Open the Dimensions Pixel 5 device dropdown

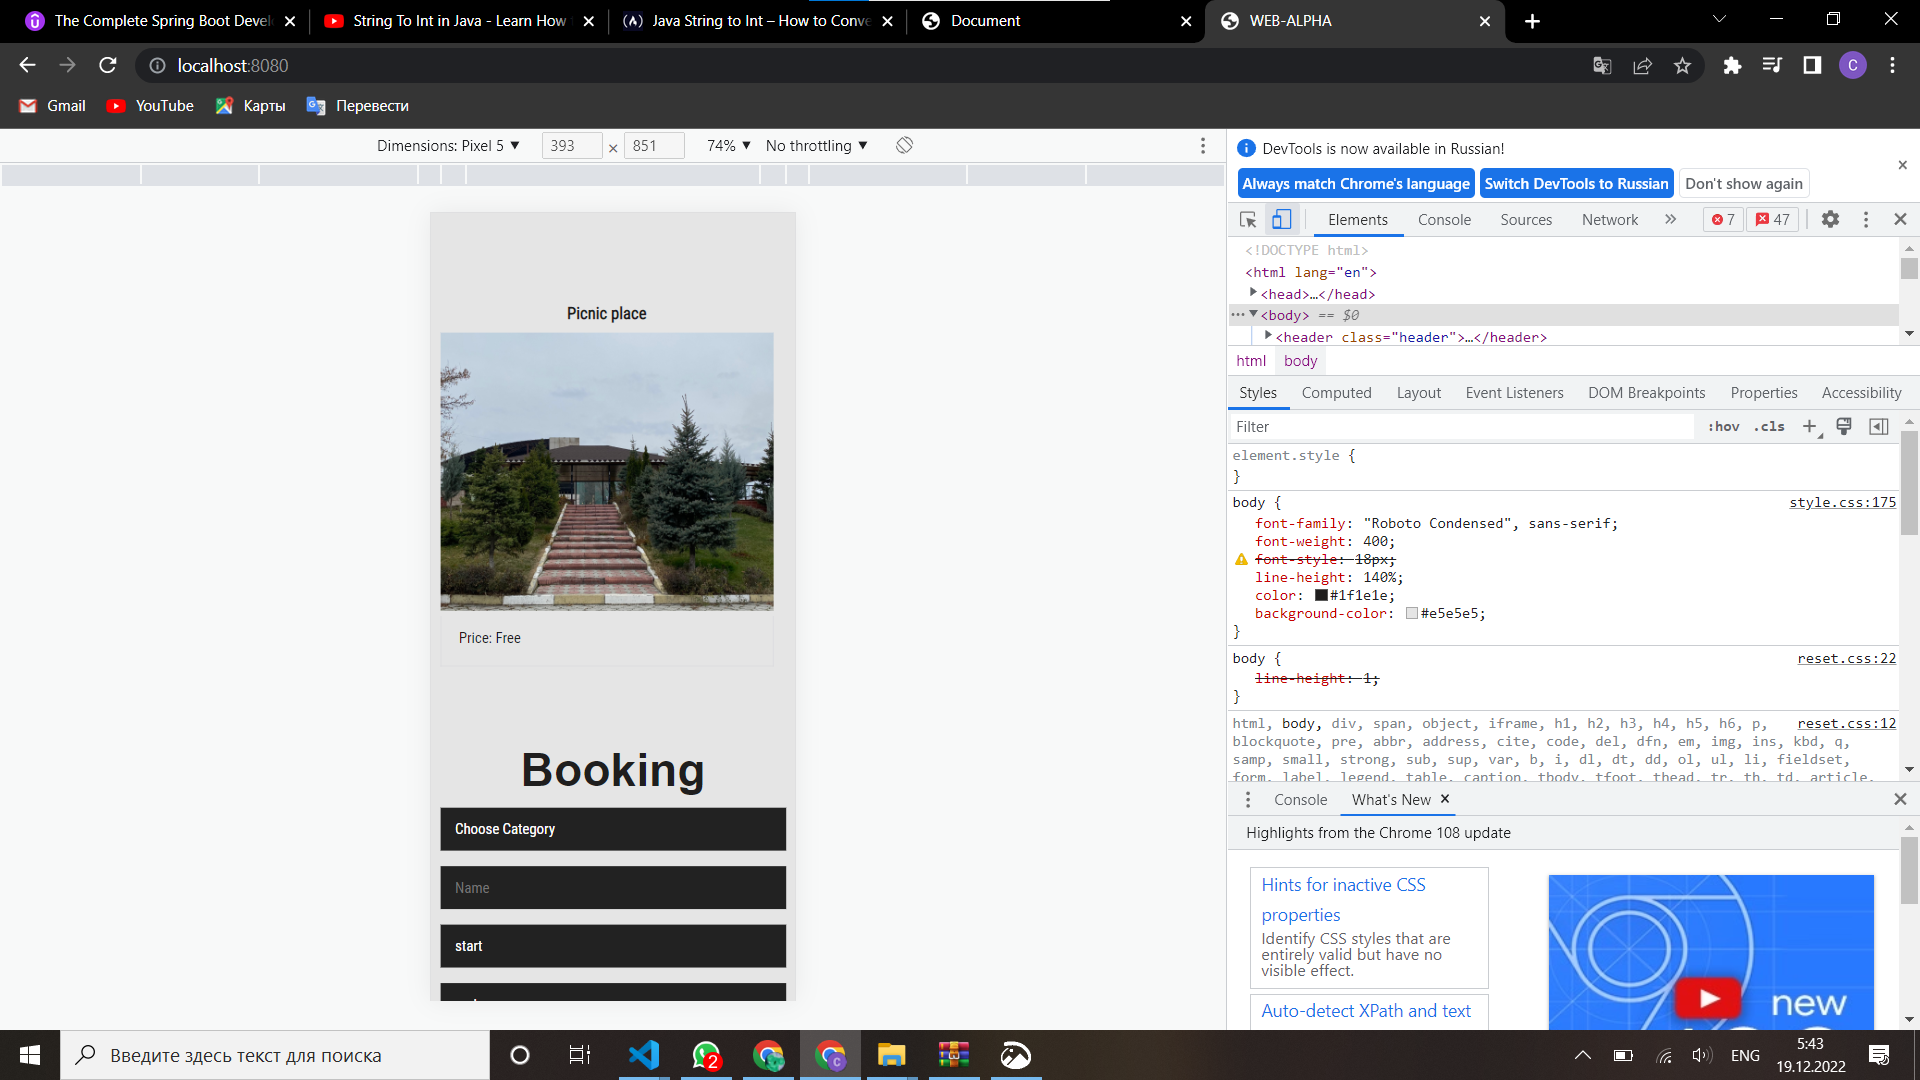pos(448,146)
